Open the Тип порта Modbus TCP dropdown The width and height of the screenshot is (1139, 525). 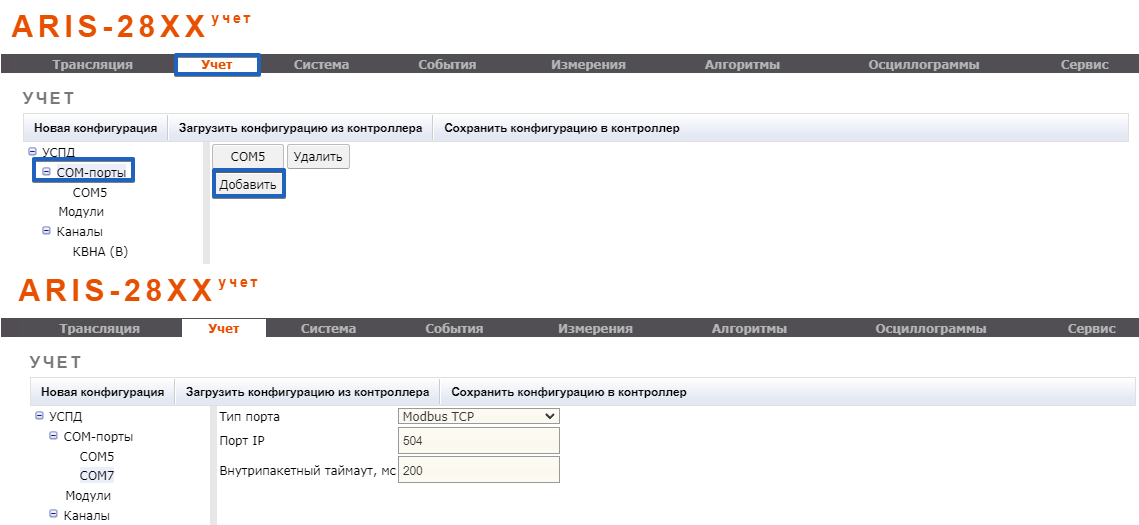478,416
